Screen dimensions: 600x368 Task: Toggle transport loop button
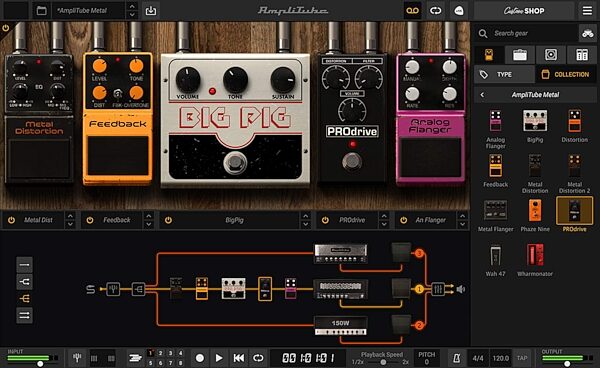pos(258,358)
